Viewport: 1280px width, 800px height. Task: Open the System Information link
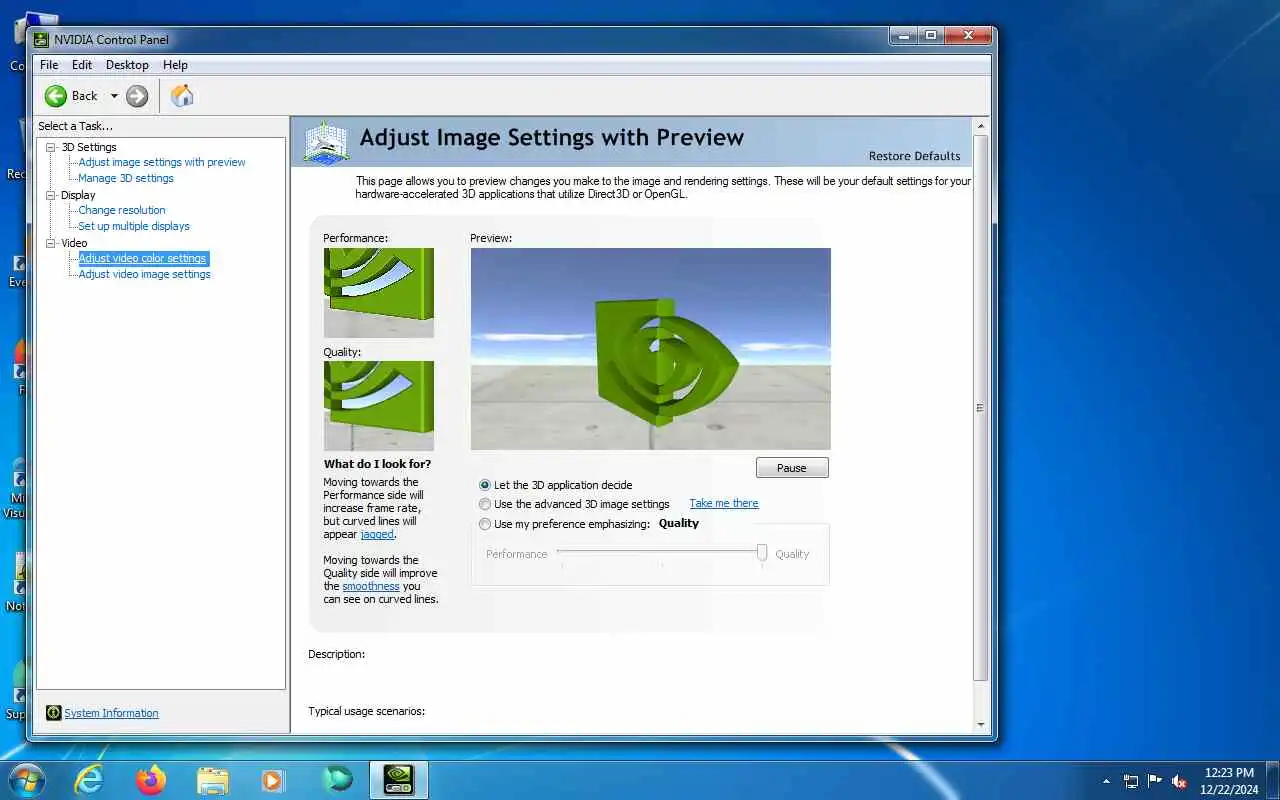[111, 713]
